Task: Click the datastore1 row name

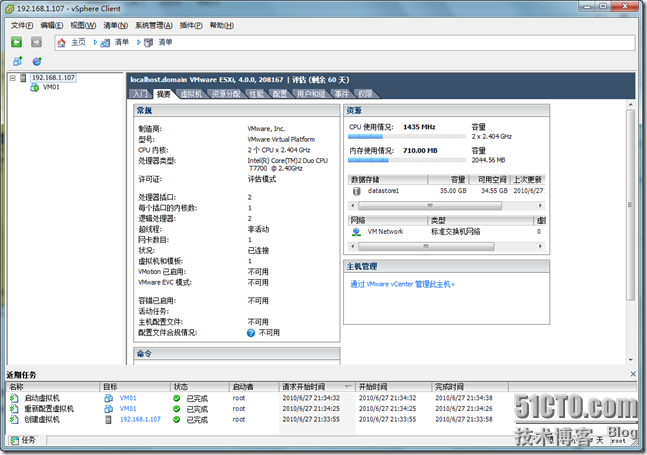Action: point(383,191)
